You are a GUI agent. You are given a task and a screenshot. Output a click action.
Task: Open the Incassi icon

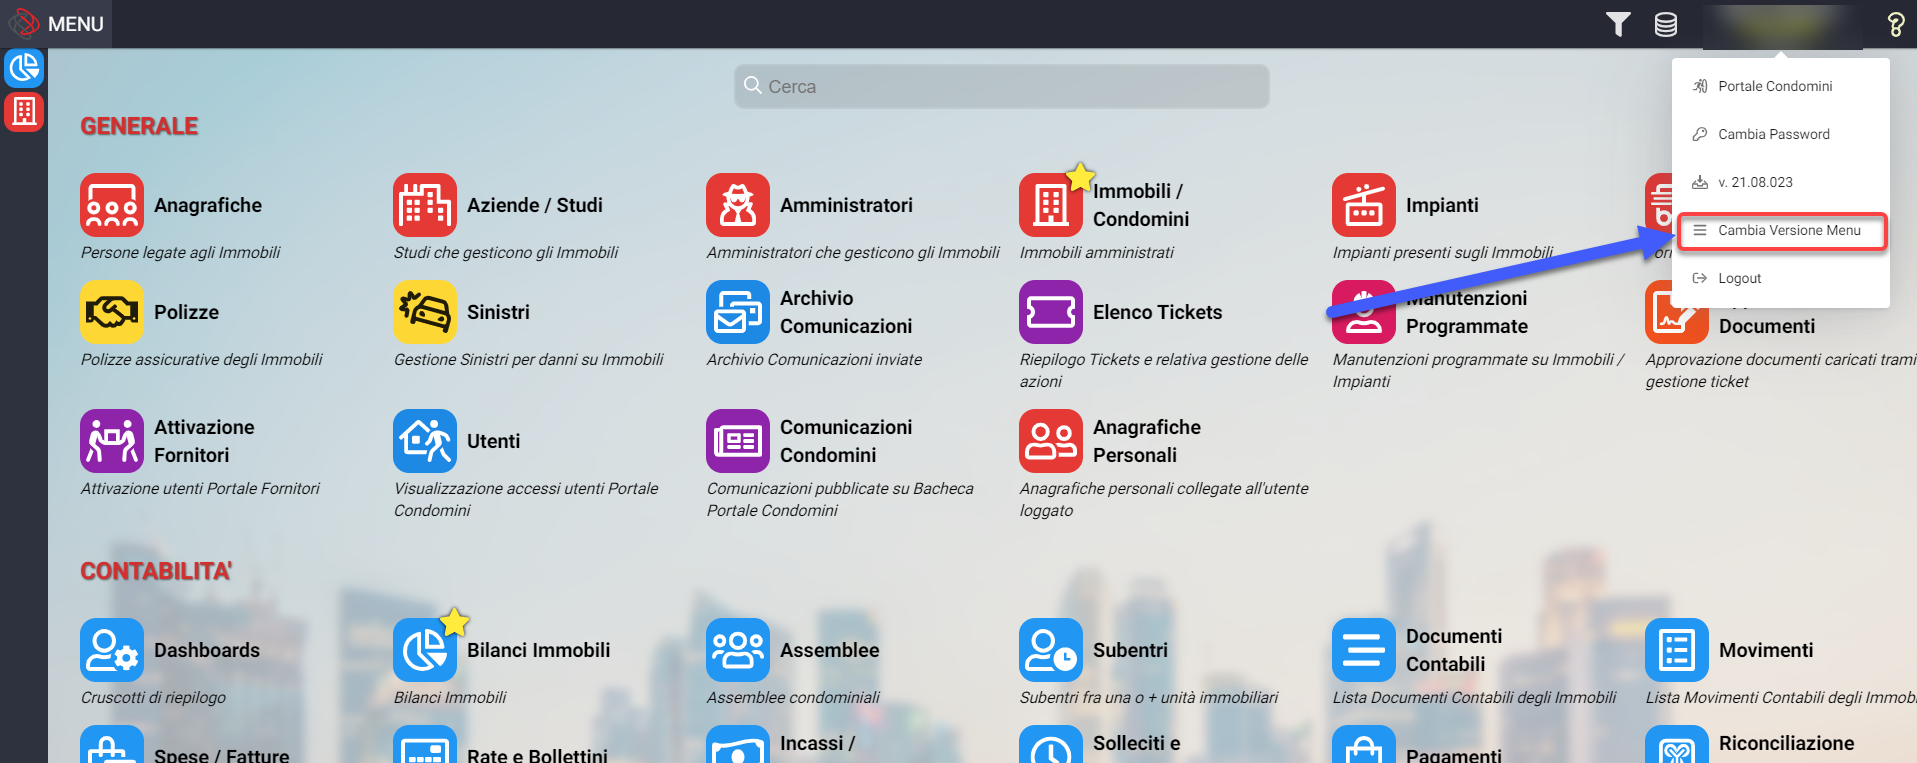[738, 745]
